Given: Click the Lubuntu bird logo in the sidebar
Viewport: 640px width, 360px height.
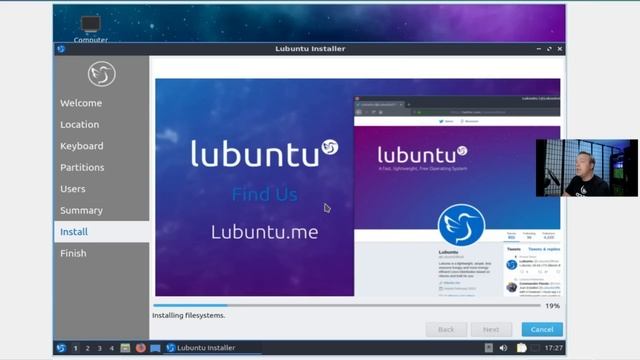Looking at the screenshot, I should pos(102,74).
